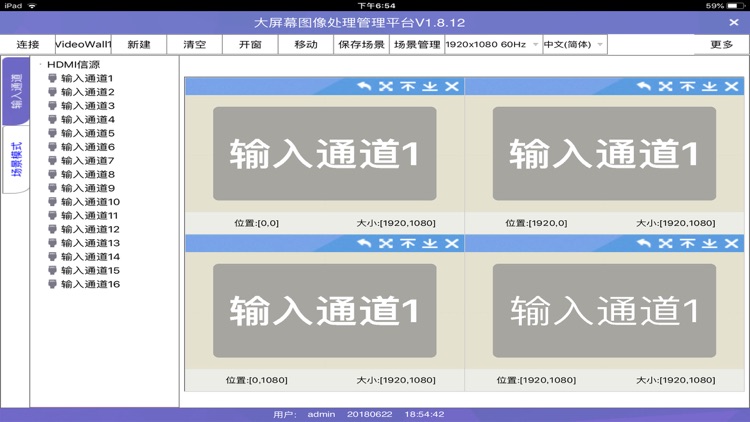Viewport: 750px width, 422px height.
Task: Collapse the HDMI信源 tree node
Action: [41, 64]
